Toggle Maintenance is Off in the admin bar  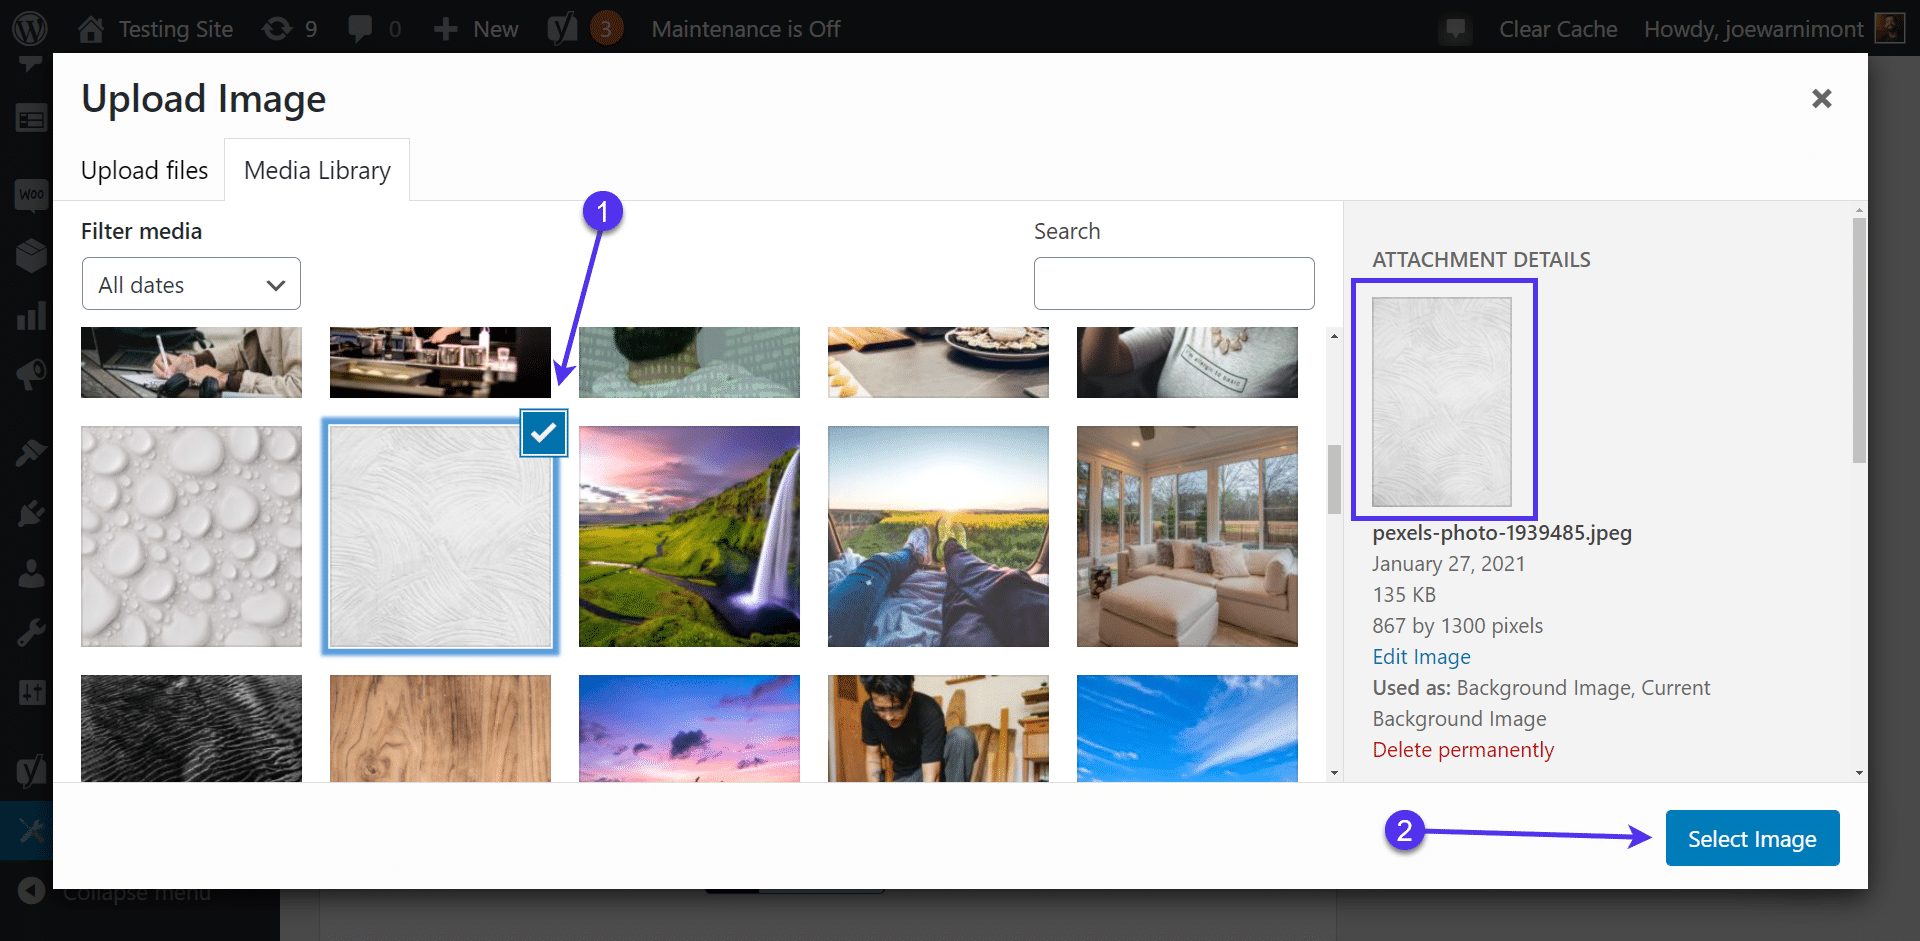coord(746,27)
